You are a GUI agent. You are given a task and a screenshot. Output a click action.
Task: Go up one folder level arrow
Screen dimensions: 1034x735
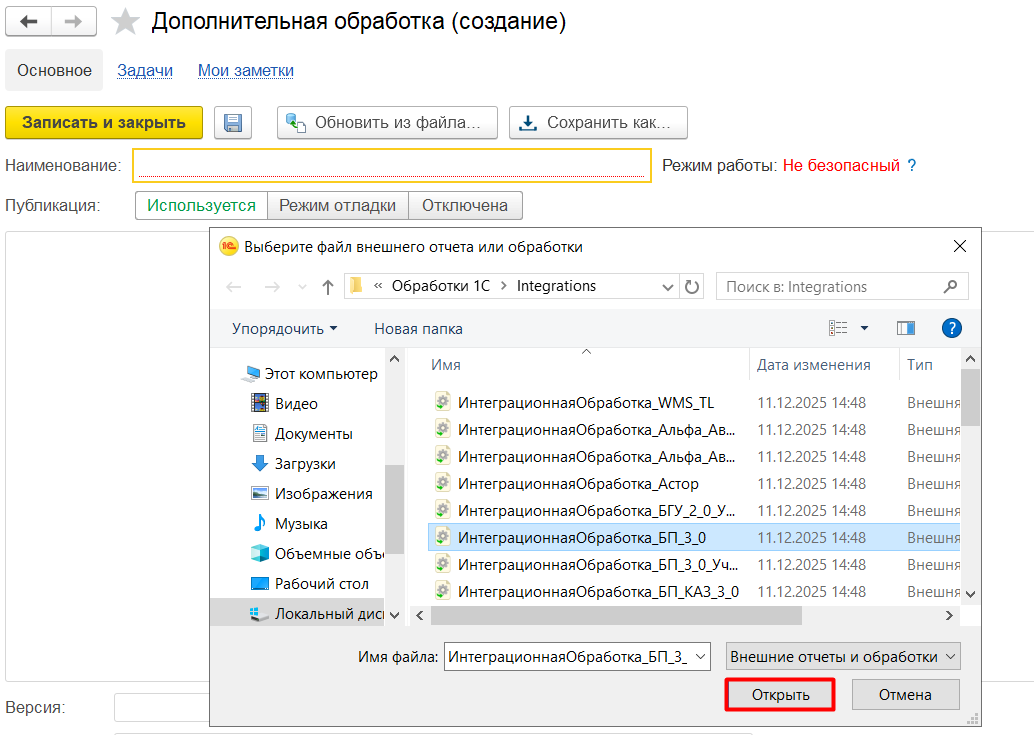pos(328,287)
